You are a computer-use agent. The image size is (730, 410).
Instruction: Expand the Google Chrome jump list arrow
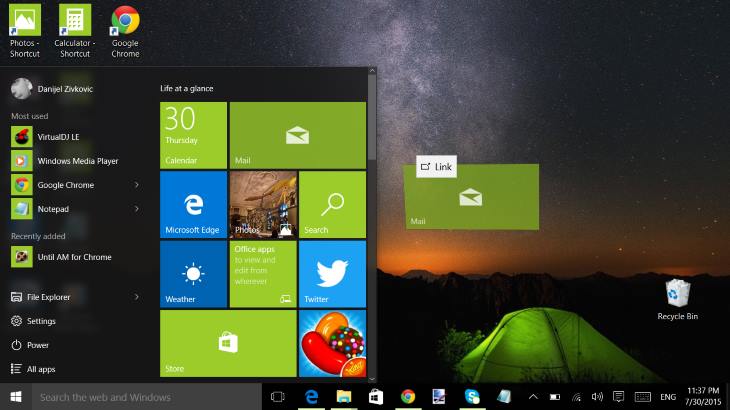(x=136, y=185)
